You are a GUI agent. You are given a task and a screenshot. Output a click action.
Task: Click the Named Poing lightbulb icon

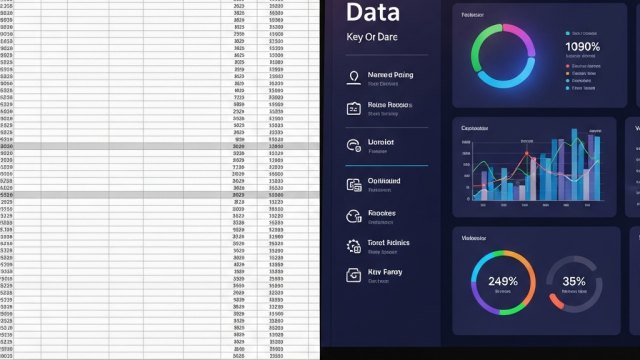click(x=354, y=78)
